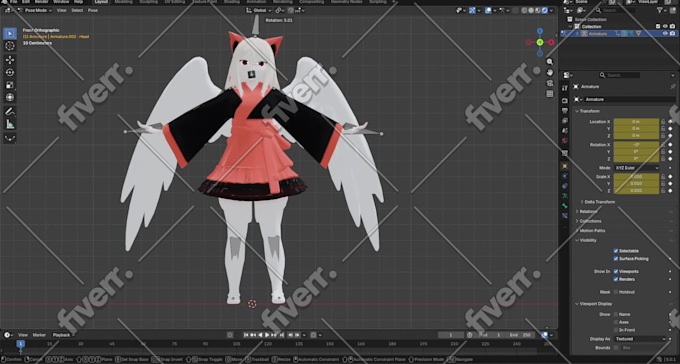Open the Scene properties tab
680x364 pixels.
click(x=565, y=131)
